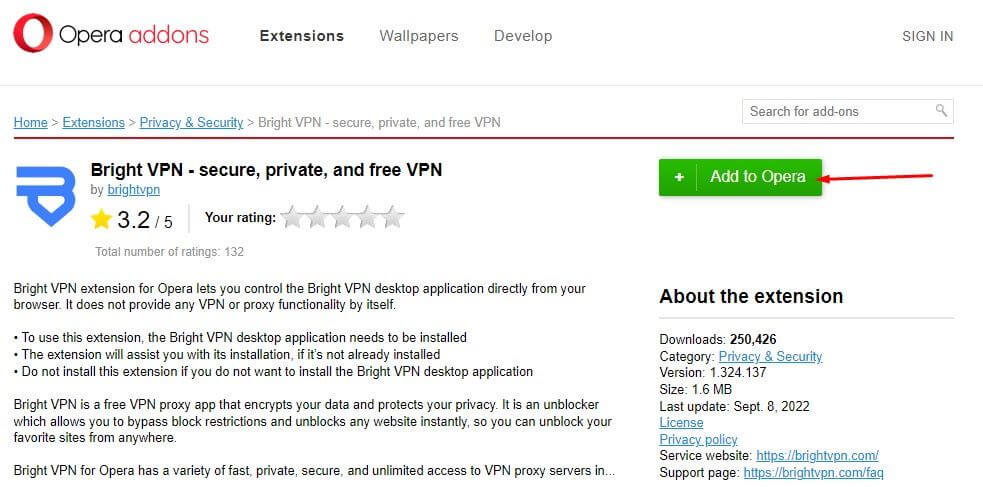983x487 pixels.
Task: Focus the Search for add-ons field
Action: point(838,111)
